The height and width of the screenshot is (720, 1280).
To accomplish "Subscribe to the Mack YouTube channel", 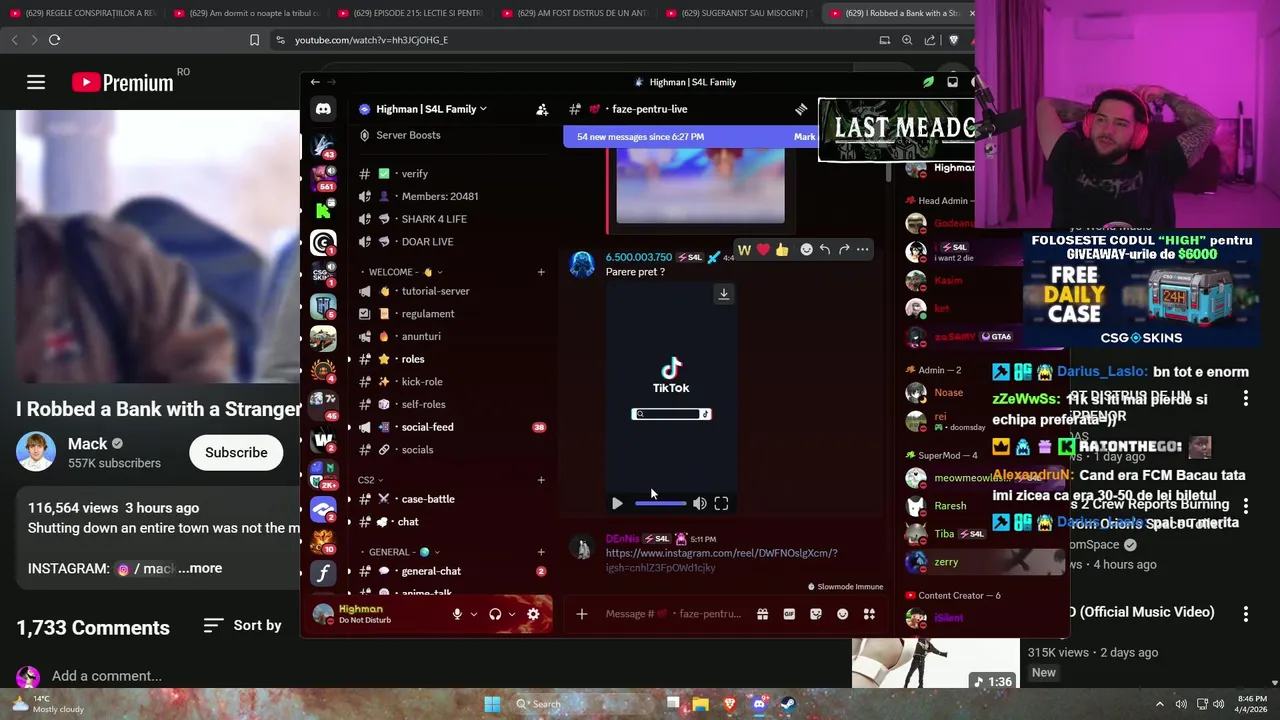I will (236, 453).
